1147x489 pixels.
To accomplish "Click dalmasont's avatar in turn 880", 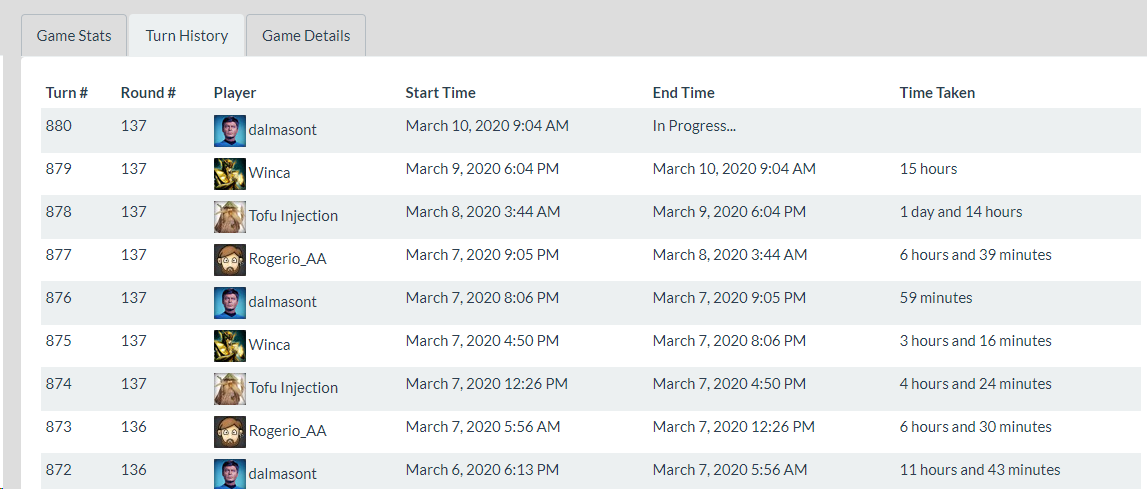I will tap(230, 130).
